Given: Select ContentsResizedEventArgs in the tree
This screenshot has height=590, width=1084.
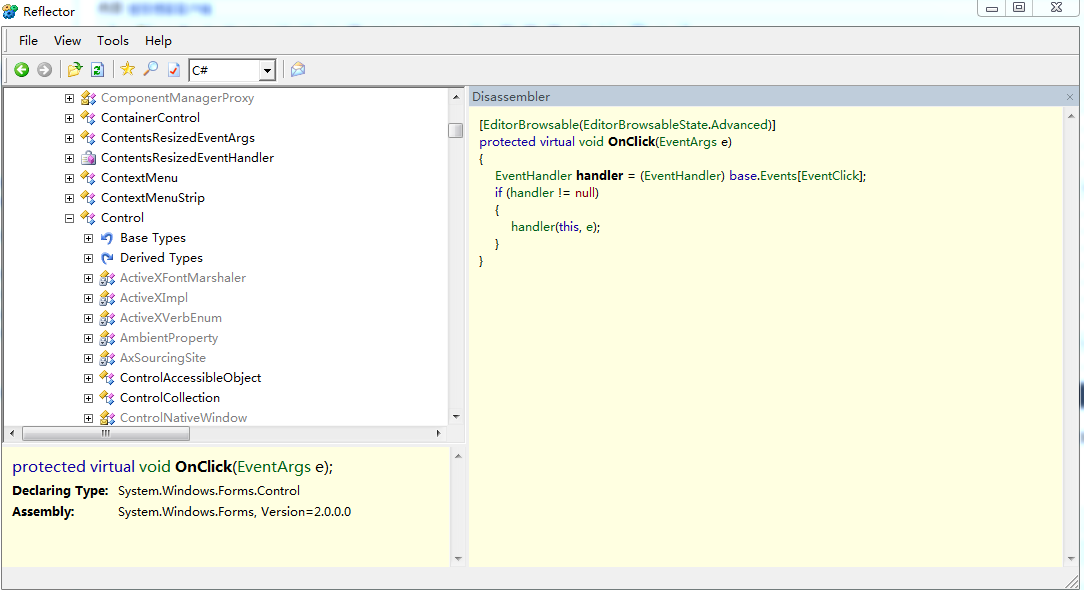Looking at the screenshot, I should point(178,138).
